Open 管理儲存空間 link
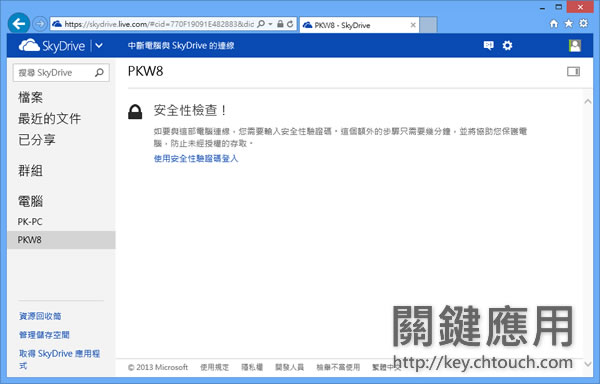Viewport: 600px width, 384px height. (44, 335)
